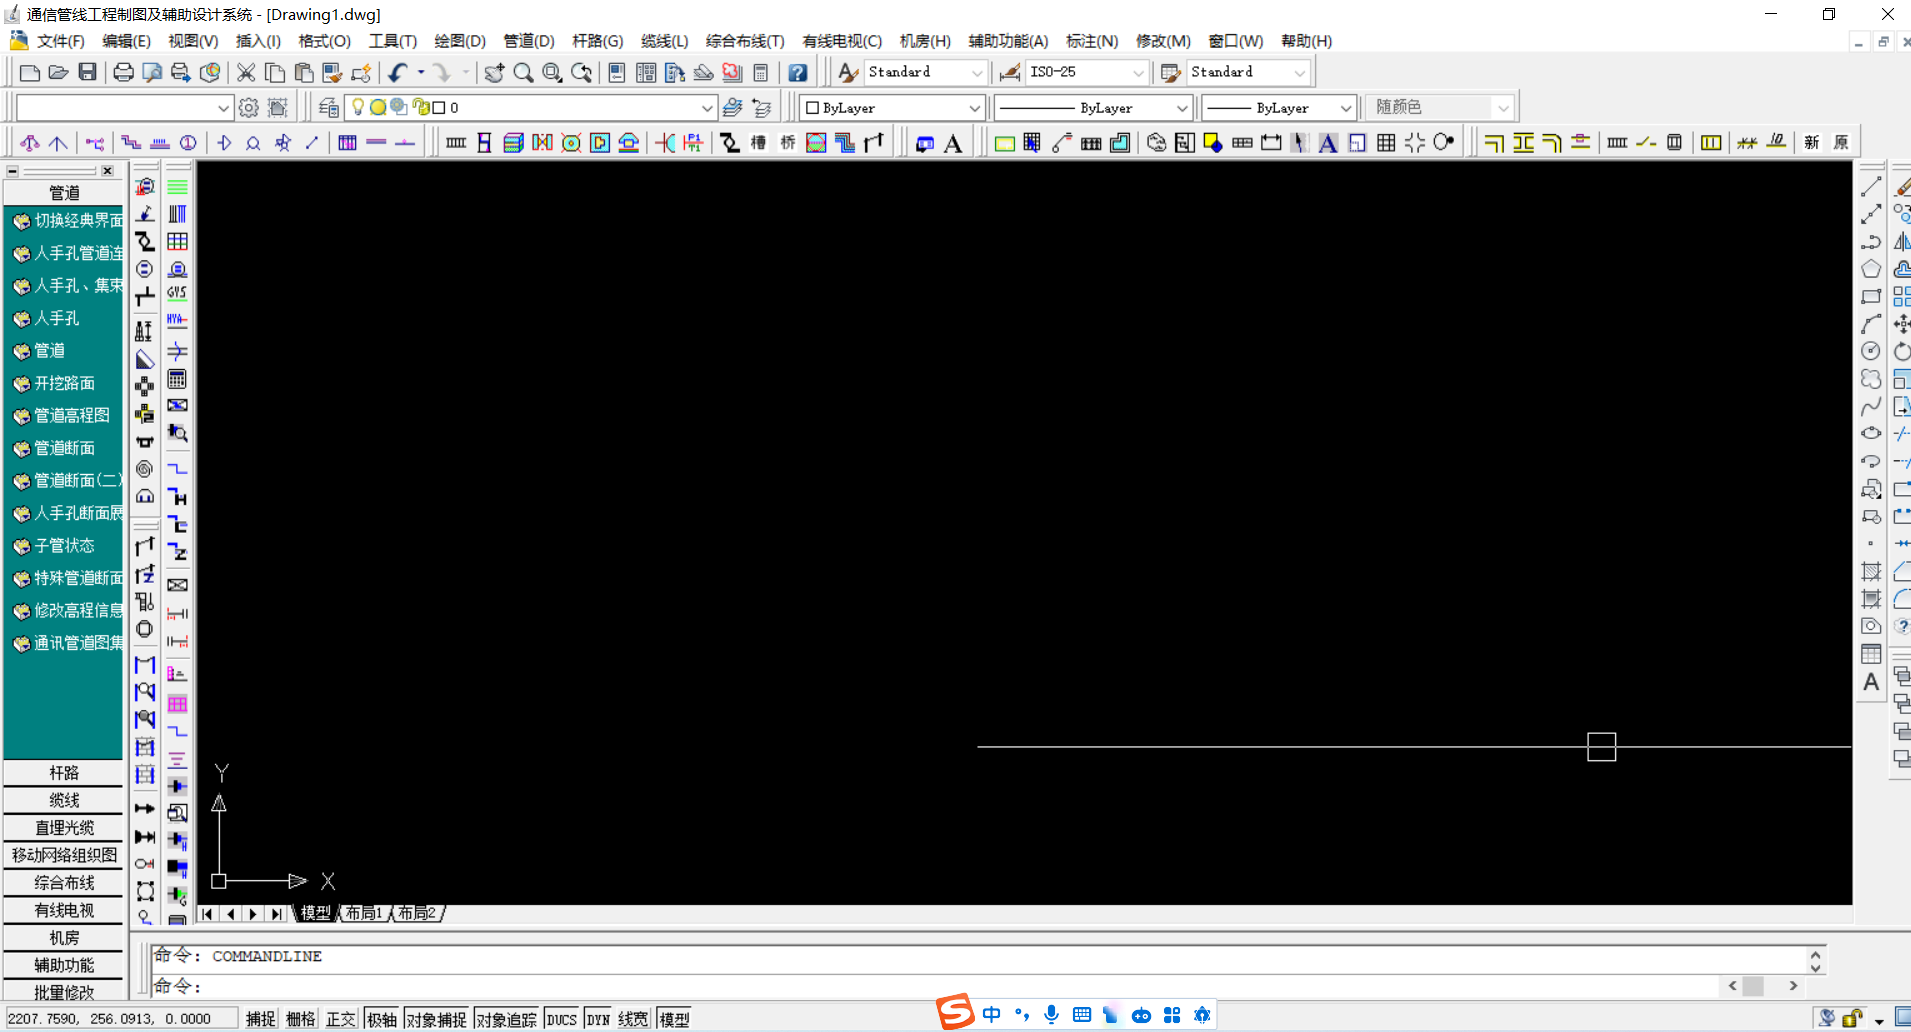1911x1032 pixels.
Task: Click the Open file folder icon
Action: (58, 72)
